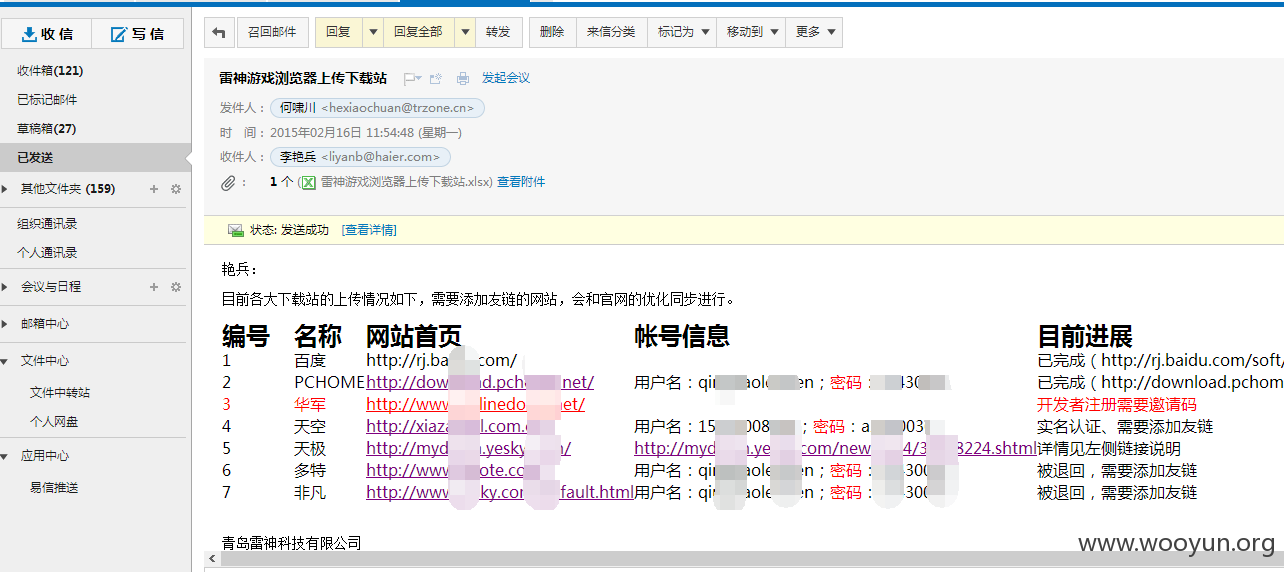
Task: Open the 天空 xiaza website link
Action: [x=454, y=426]
